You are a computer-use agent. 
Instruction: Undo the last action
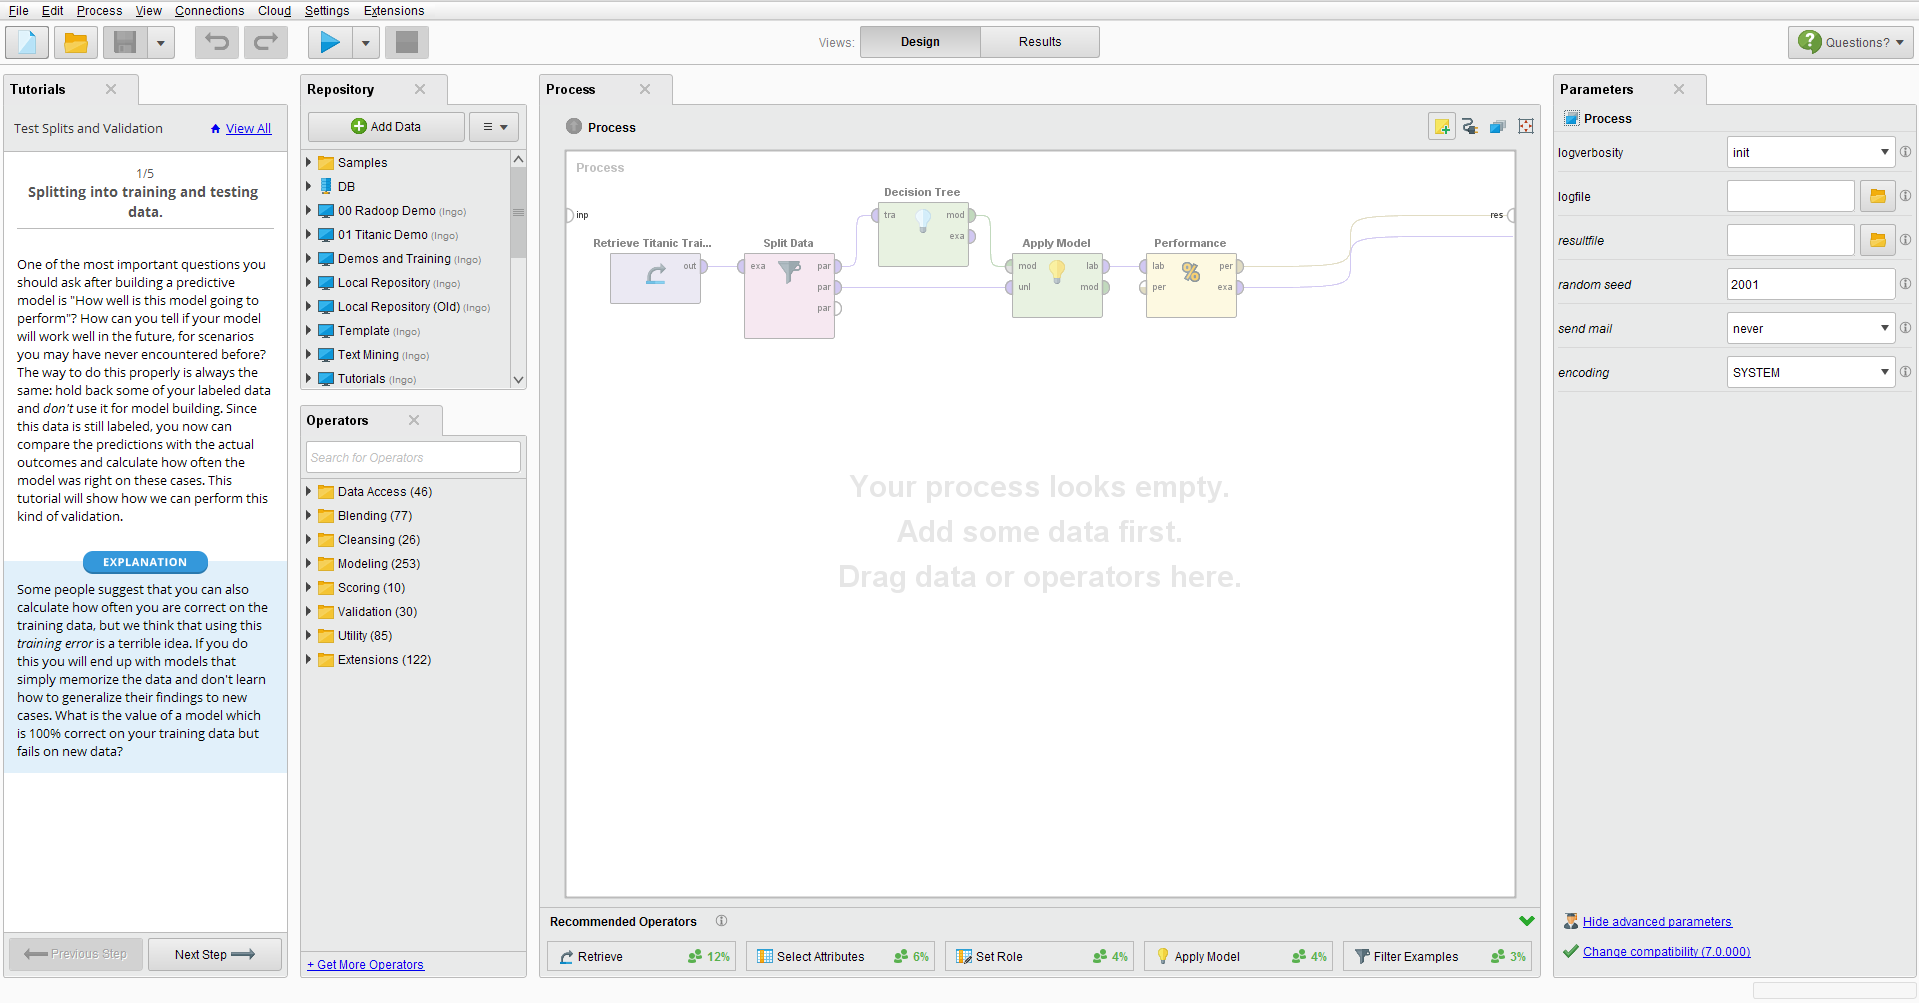coord(217,42)
